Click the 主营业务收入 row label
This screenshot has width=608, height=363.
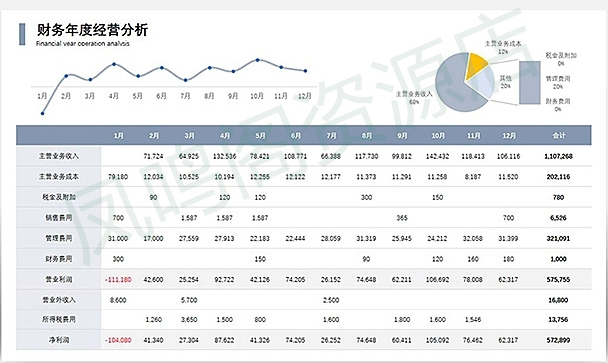coord(59,156)
